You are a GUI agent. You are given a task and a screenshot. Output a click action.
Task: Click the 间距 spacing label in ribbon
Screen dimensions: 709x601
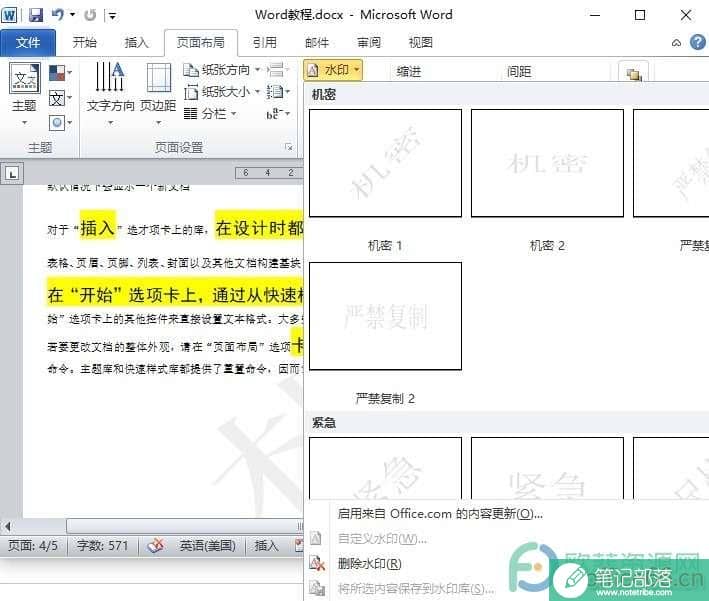pyautogui.click(x=519, y=71)
